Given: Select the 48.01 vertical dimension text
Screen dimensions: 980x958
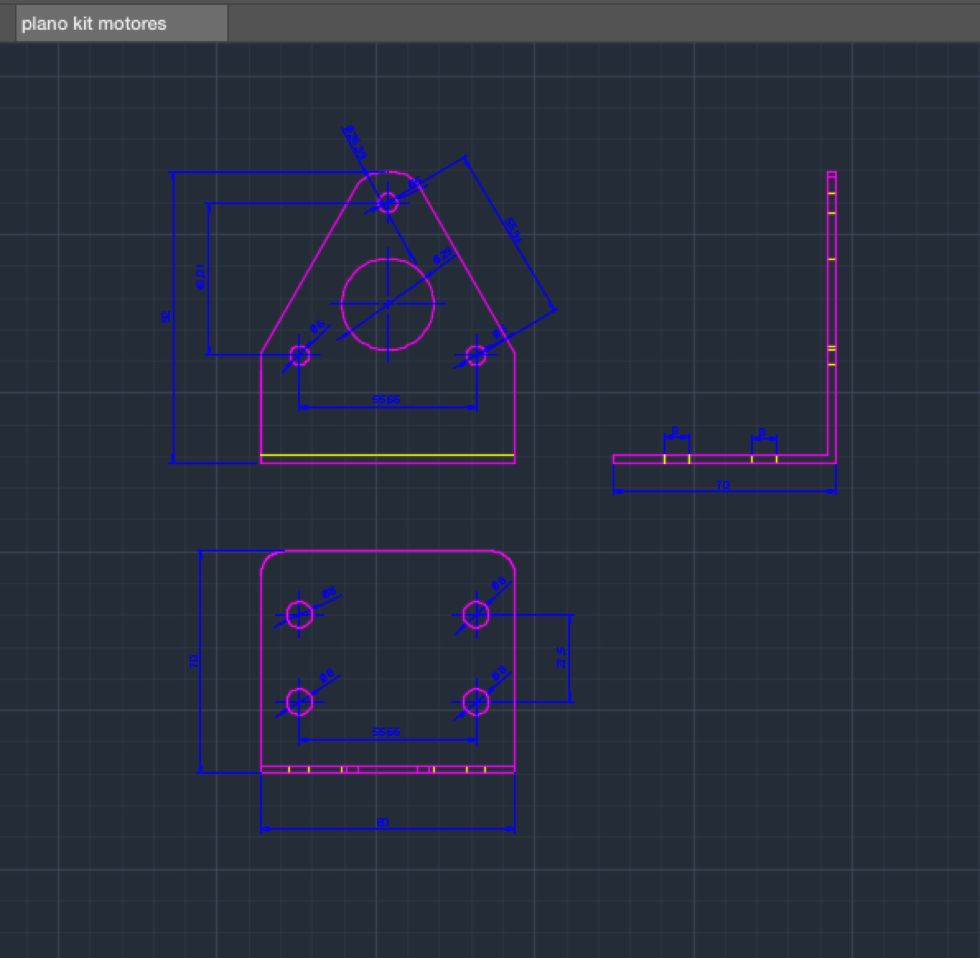Looking at the screenshot, I should (200, 276).
